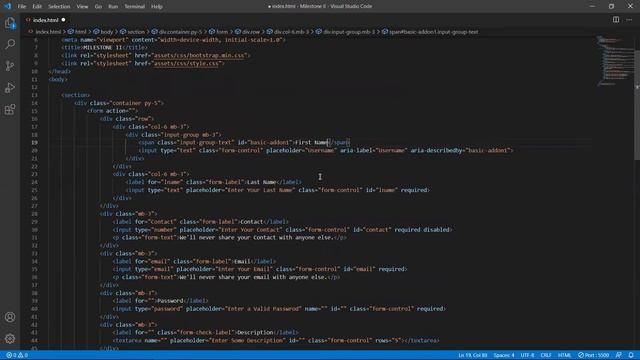
Task: Click the VS Code logo icon
Action: point(7,6)
